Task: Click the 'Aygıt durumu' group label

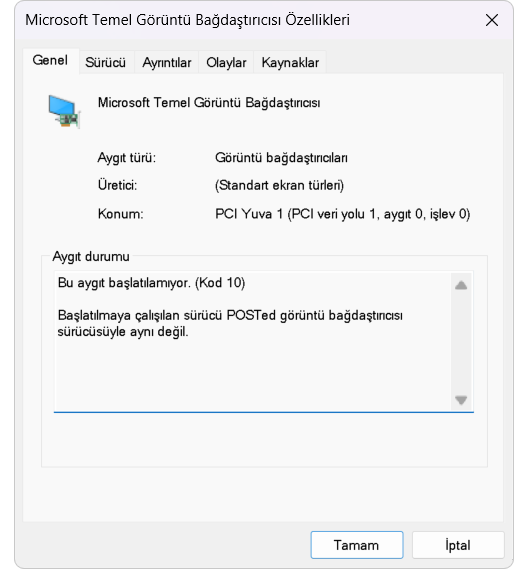Action: point(91,256)
